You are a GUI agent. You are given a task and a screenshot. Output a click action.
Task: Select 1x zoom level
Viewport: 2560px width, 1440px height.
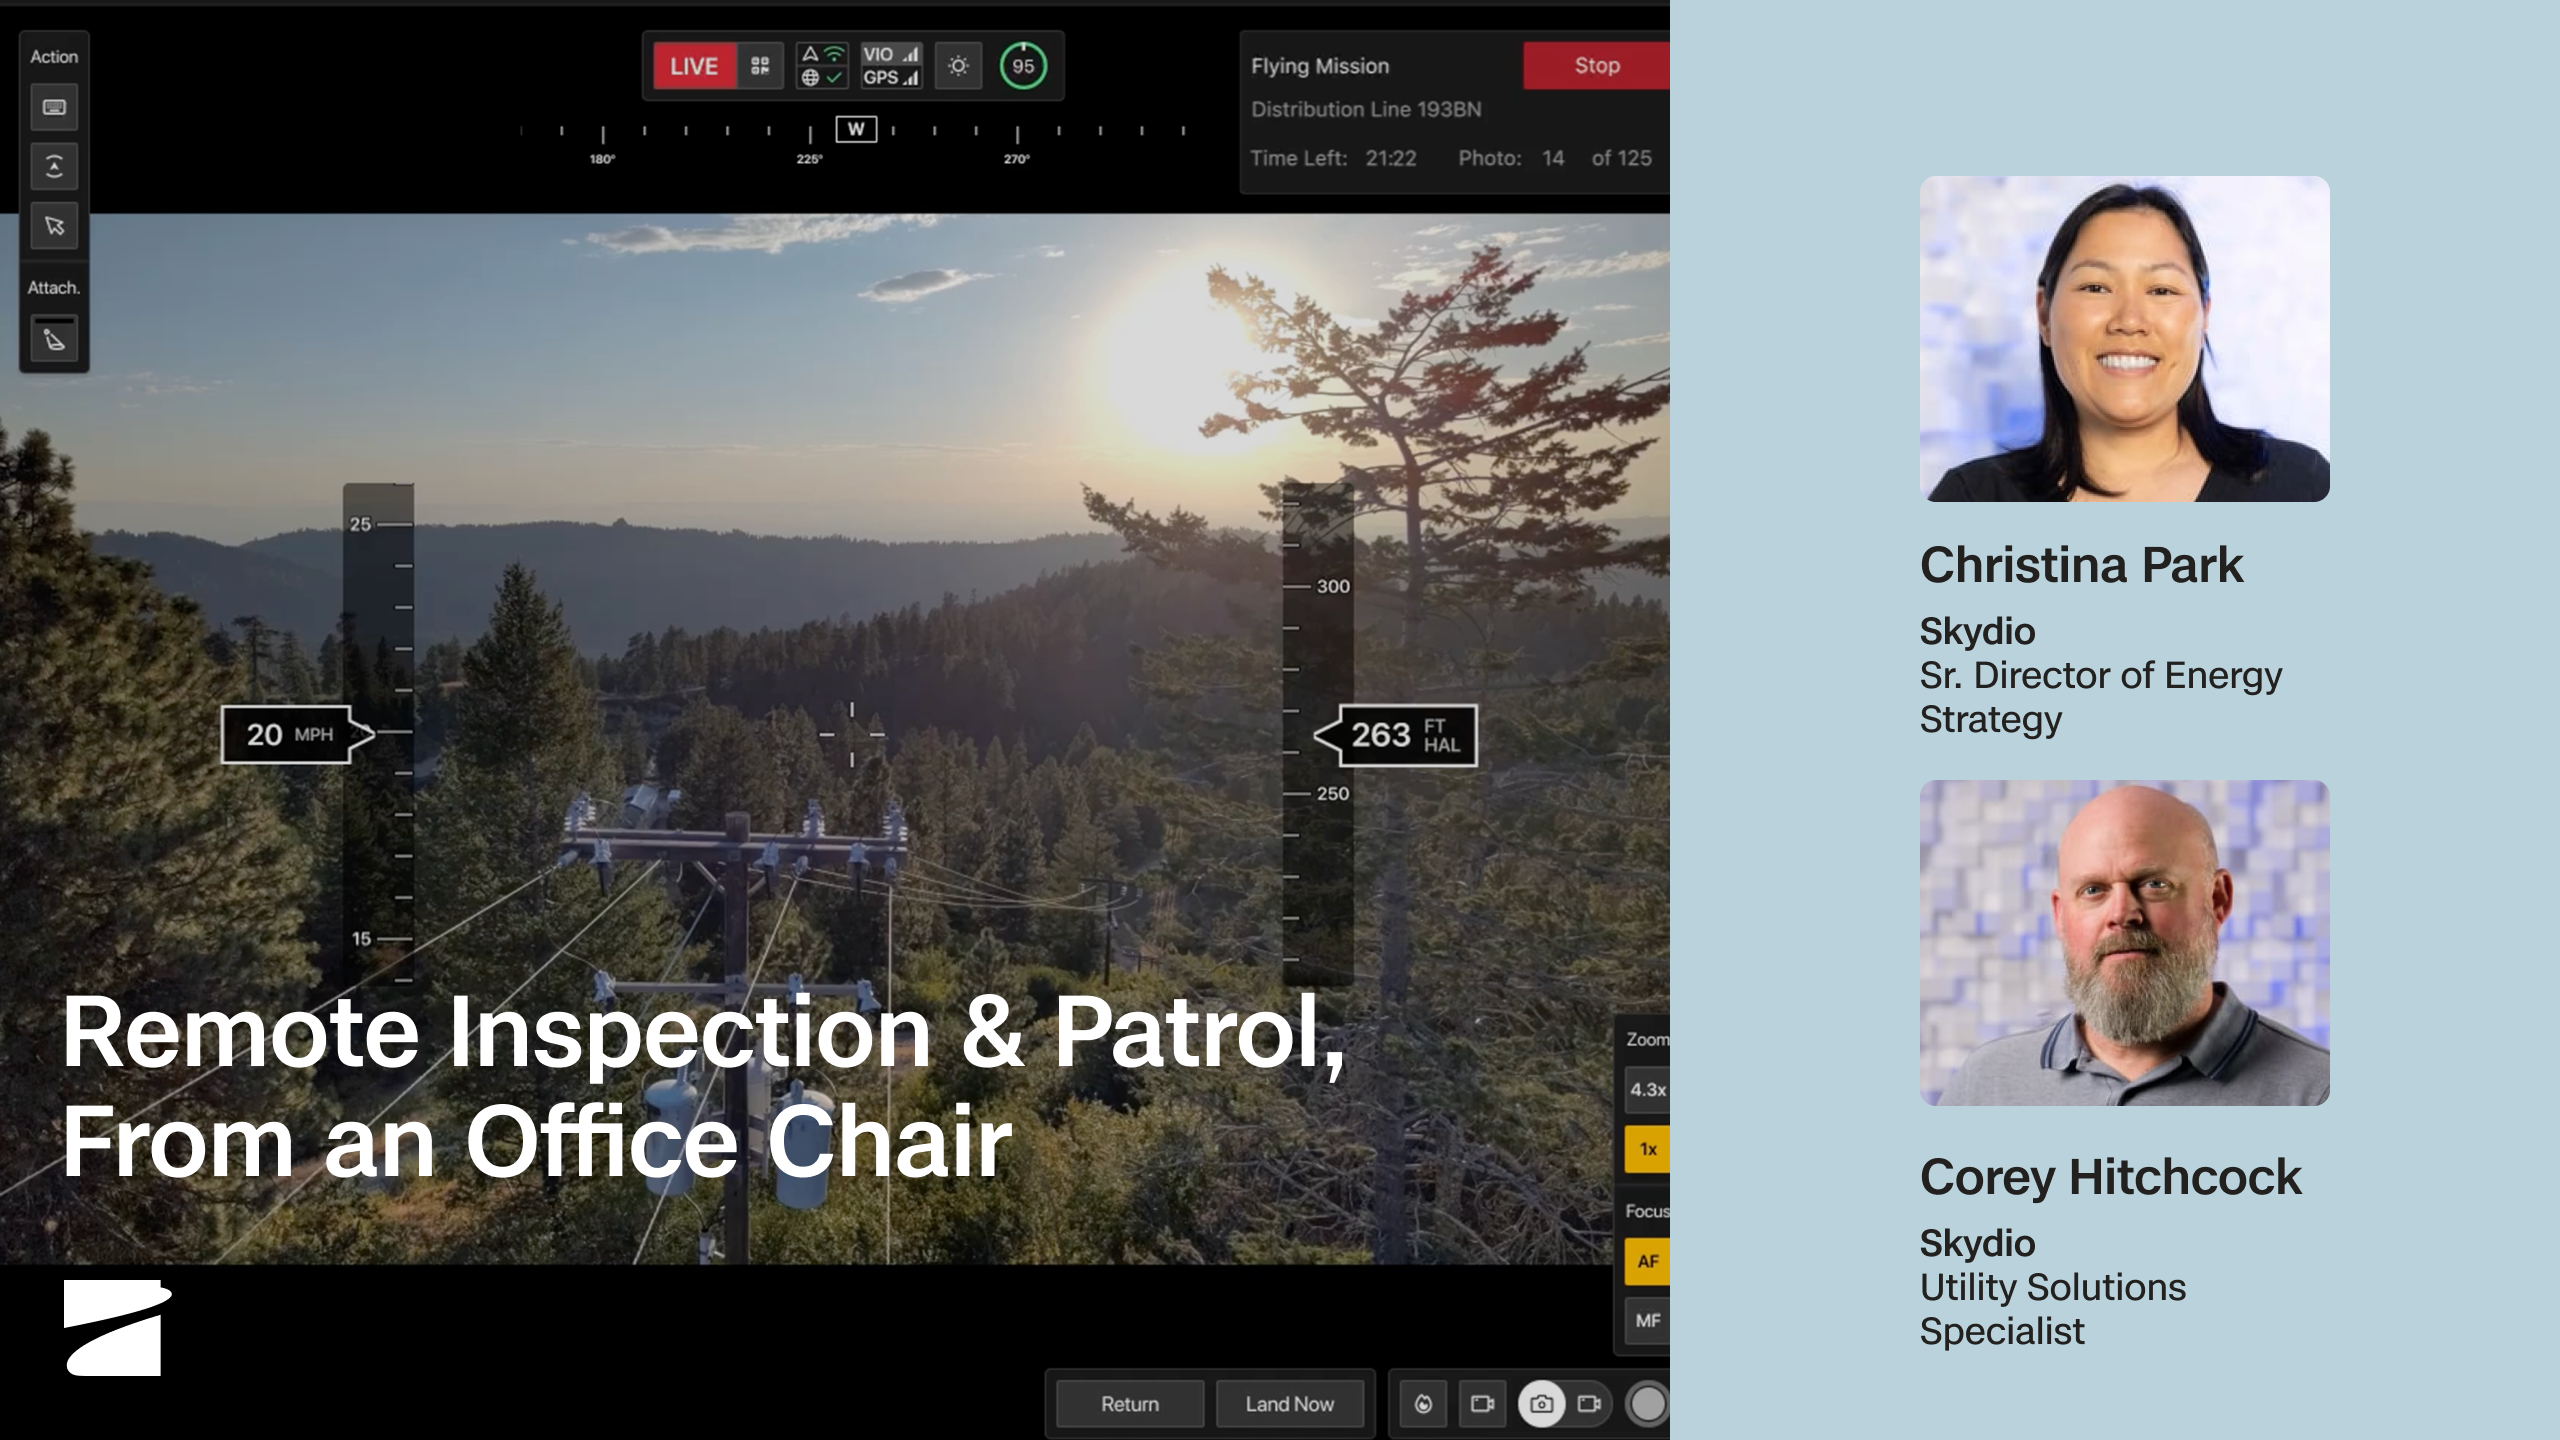(x=1647, y=1150)
